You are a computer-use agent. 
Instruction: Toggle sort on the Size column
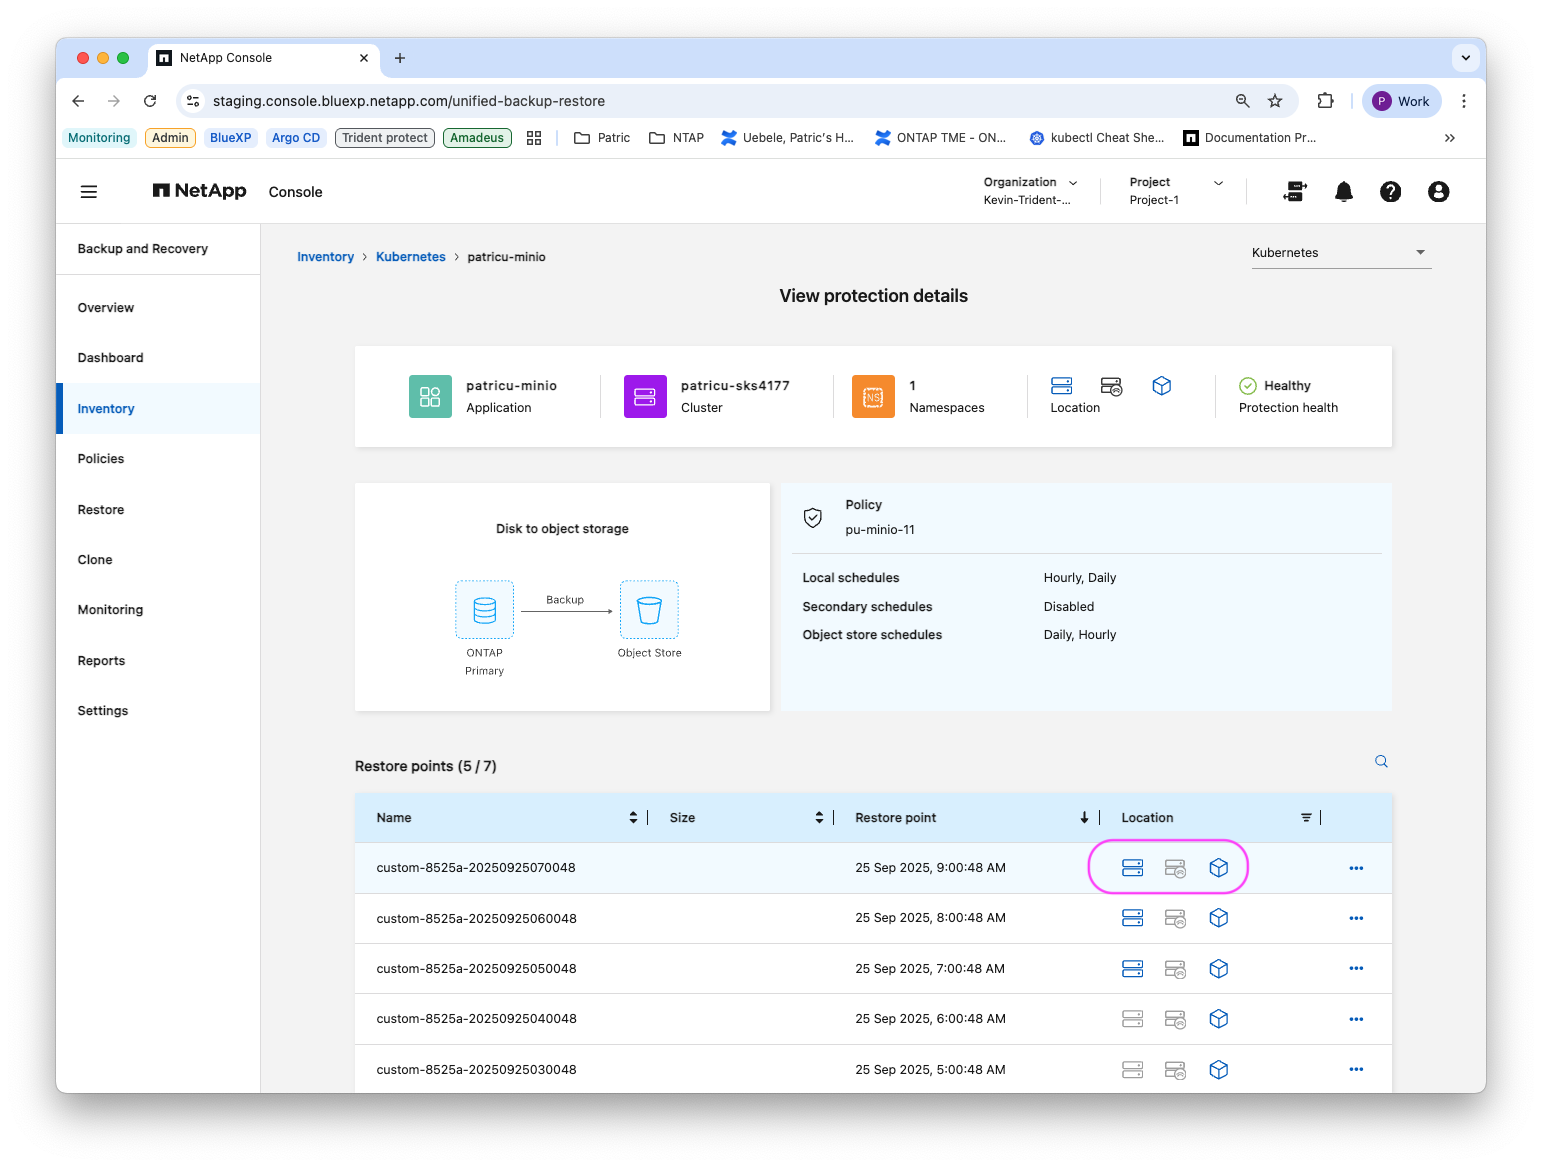[x=819, y=818]
